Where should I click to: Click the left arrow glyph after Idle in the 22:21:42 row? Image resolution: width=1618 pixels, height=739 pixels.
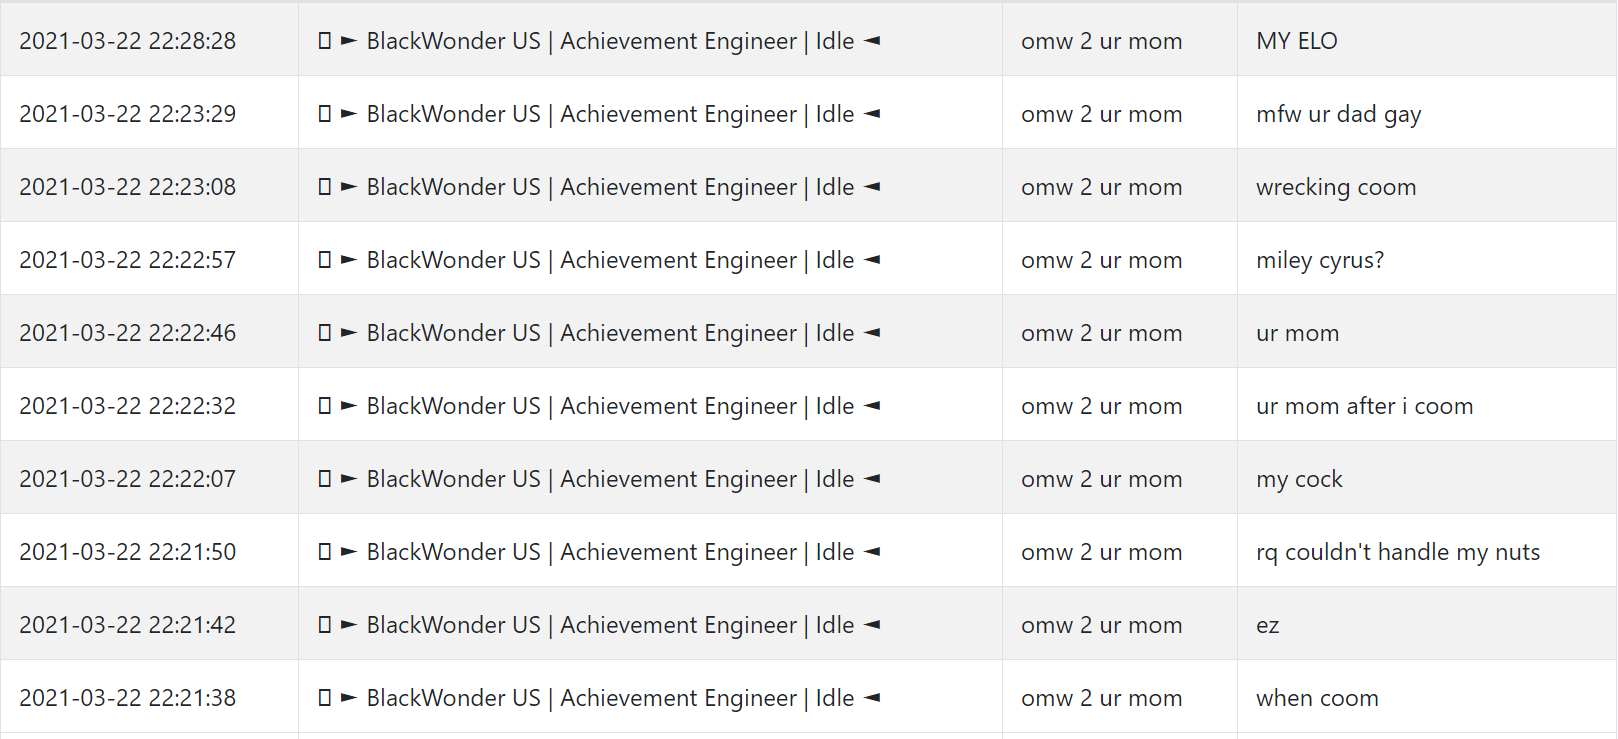[872, 625]
